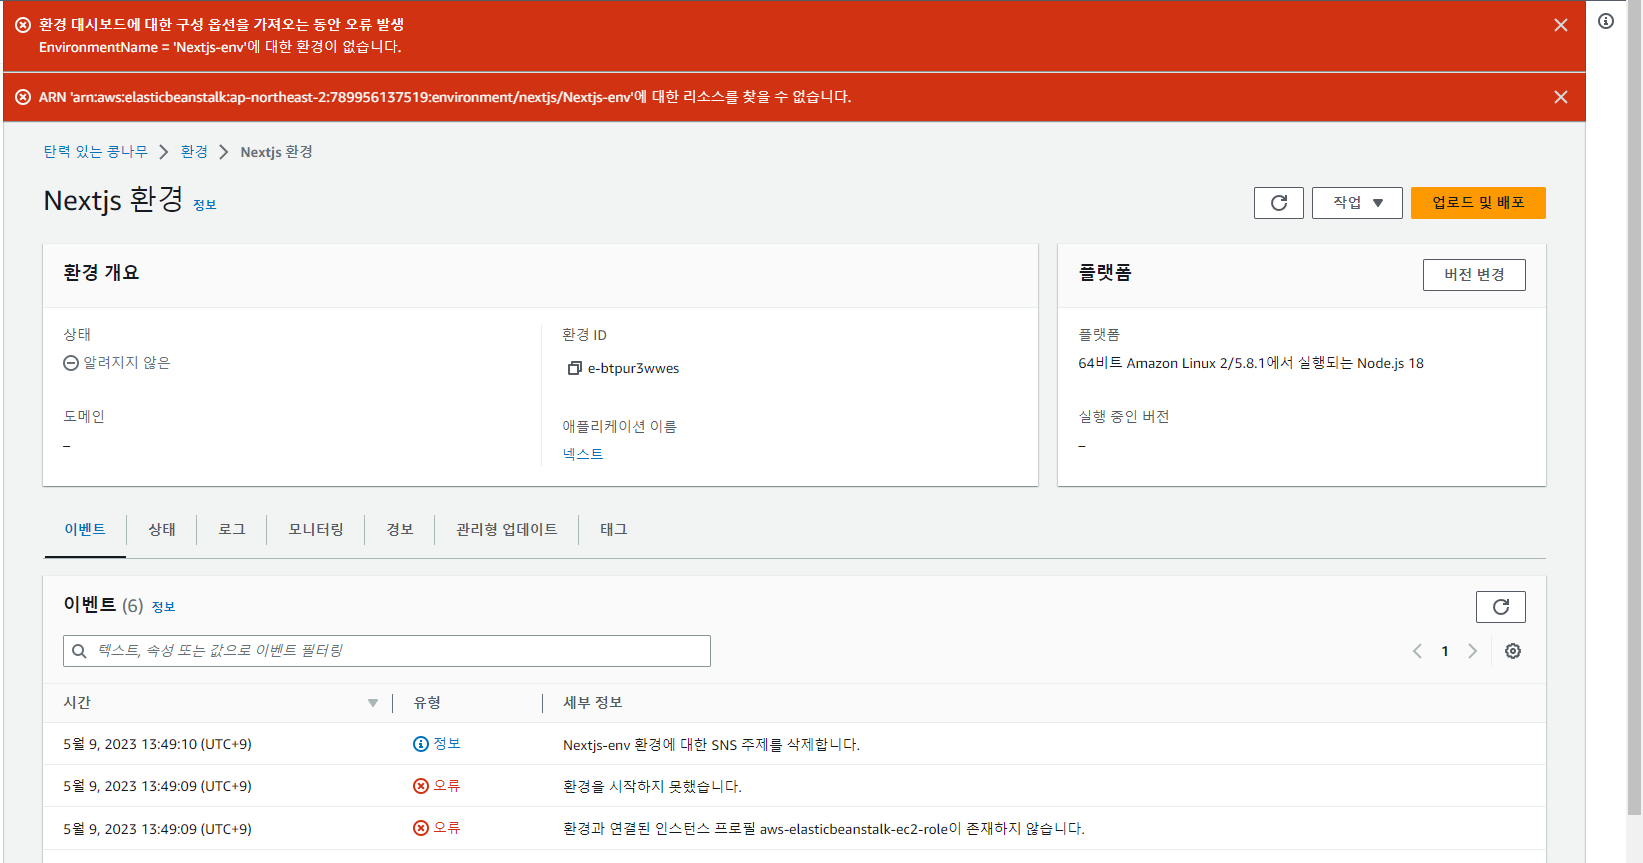This screenshot has height=863, width=1643.
Task: Go to the 환경 breadcrumb link
Action: click(194, 151)
